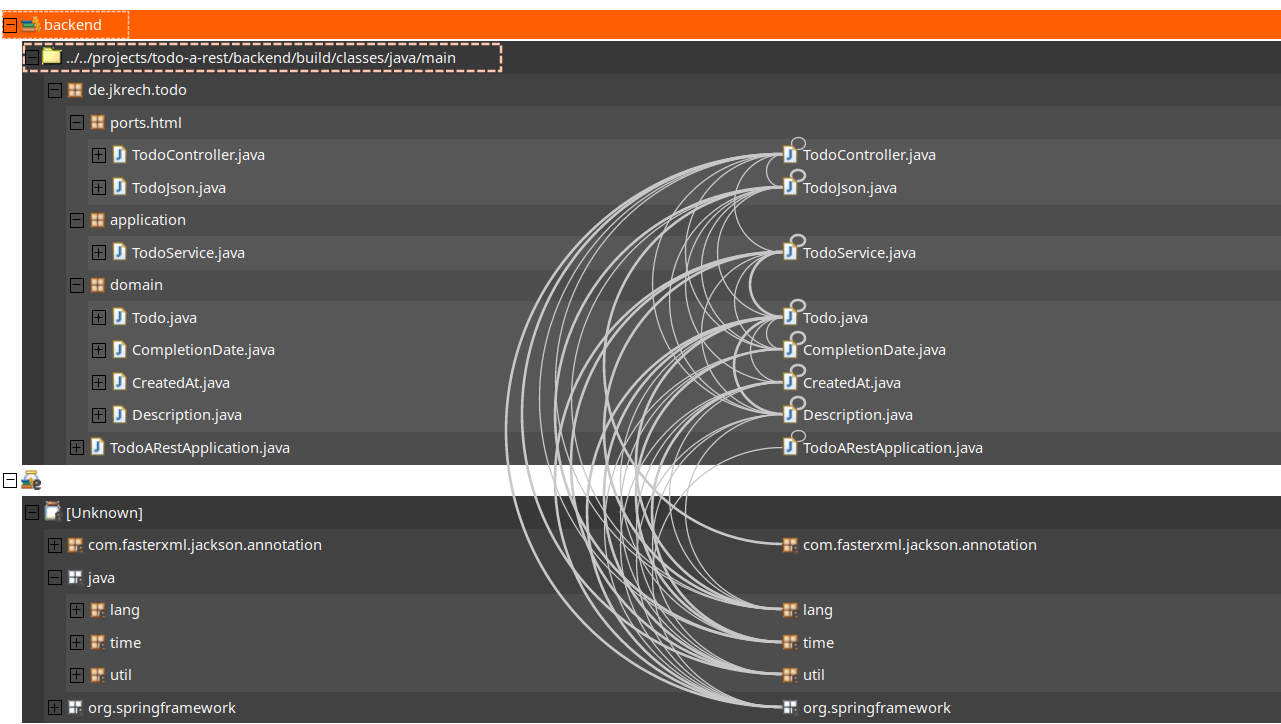1281x724 pixels.
Task: Click the application package icon
Action: coord(97,220)
